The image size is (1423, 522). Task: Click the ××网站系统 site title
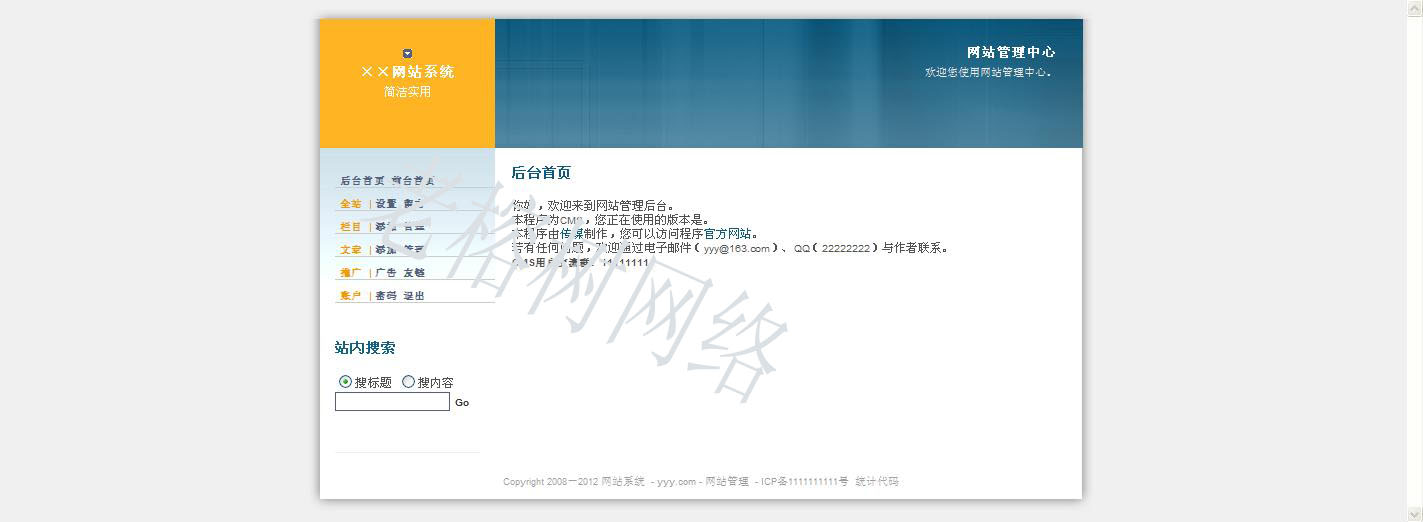point(407,72)
